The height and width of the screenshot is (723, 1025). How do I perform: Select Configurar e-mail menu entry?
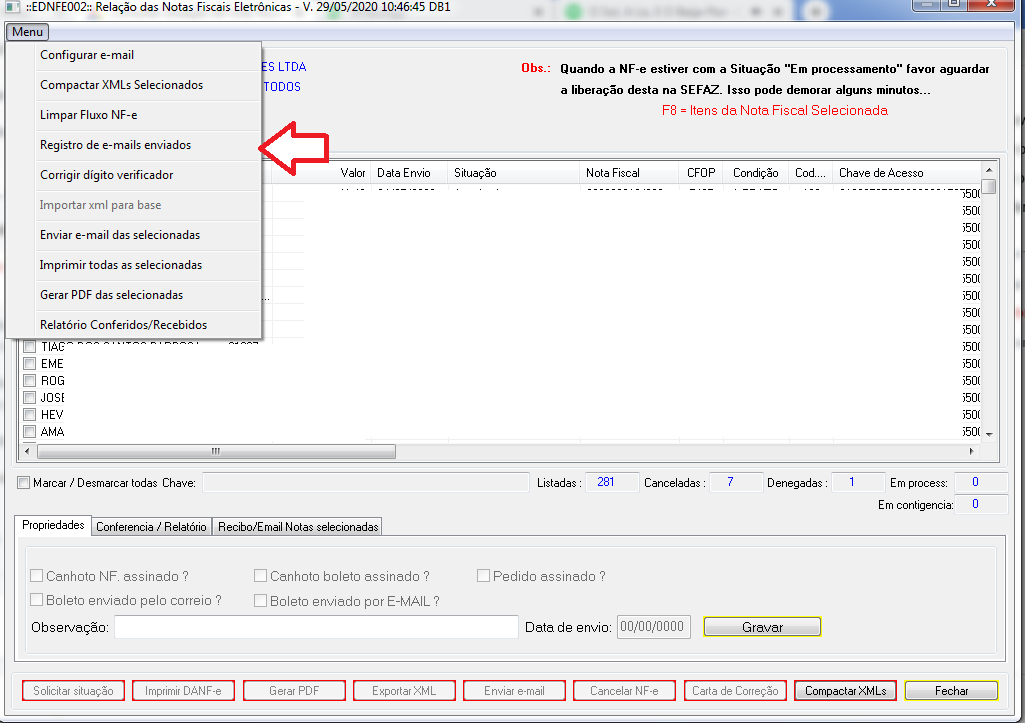pos(87,55)
